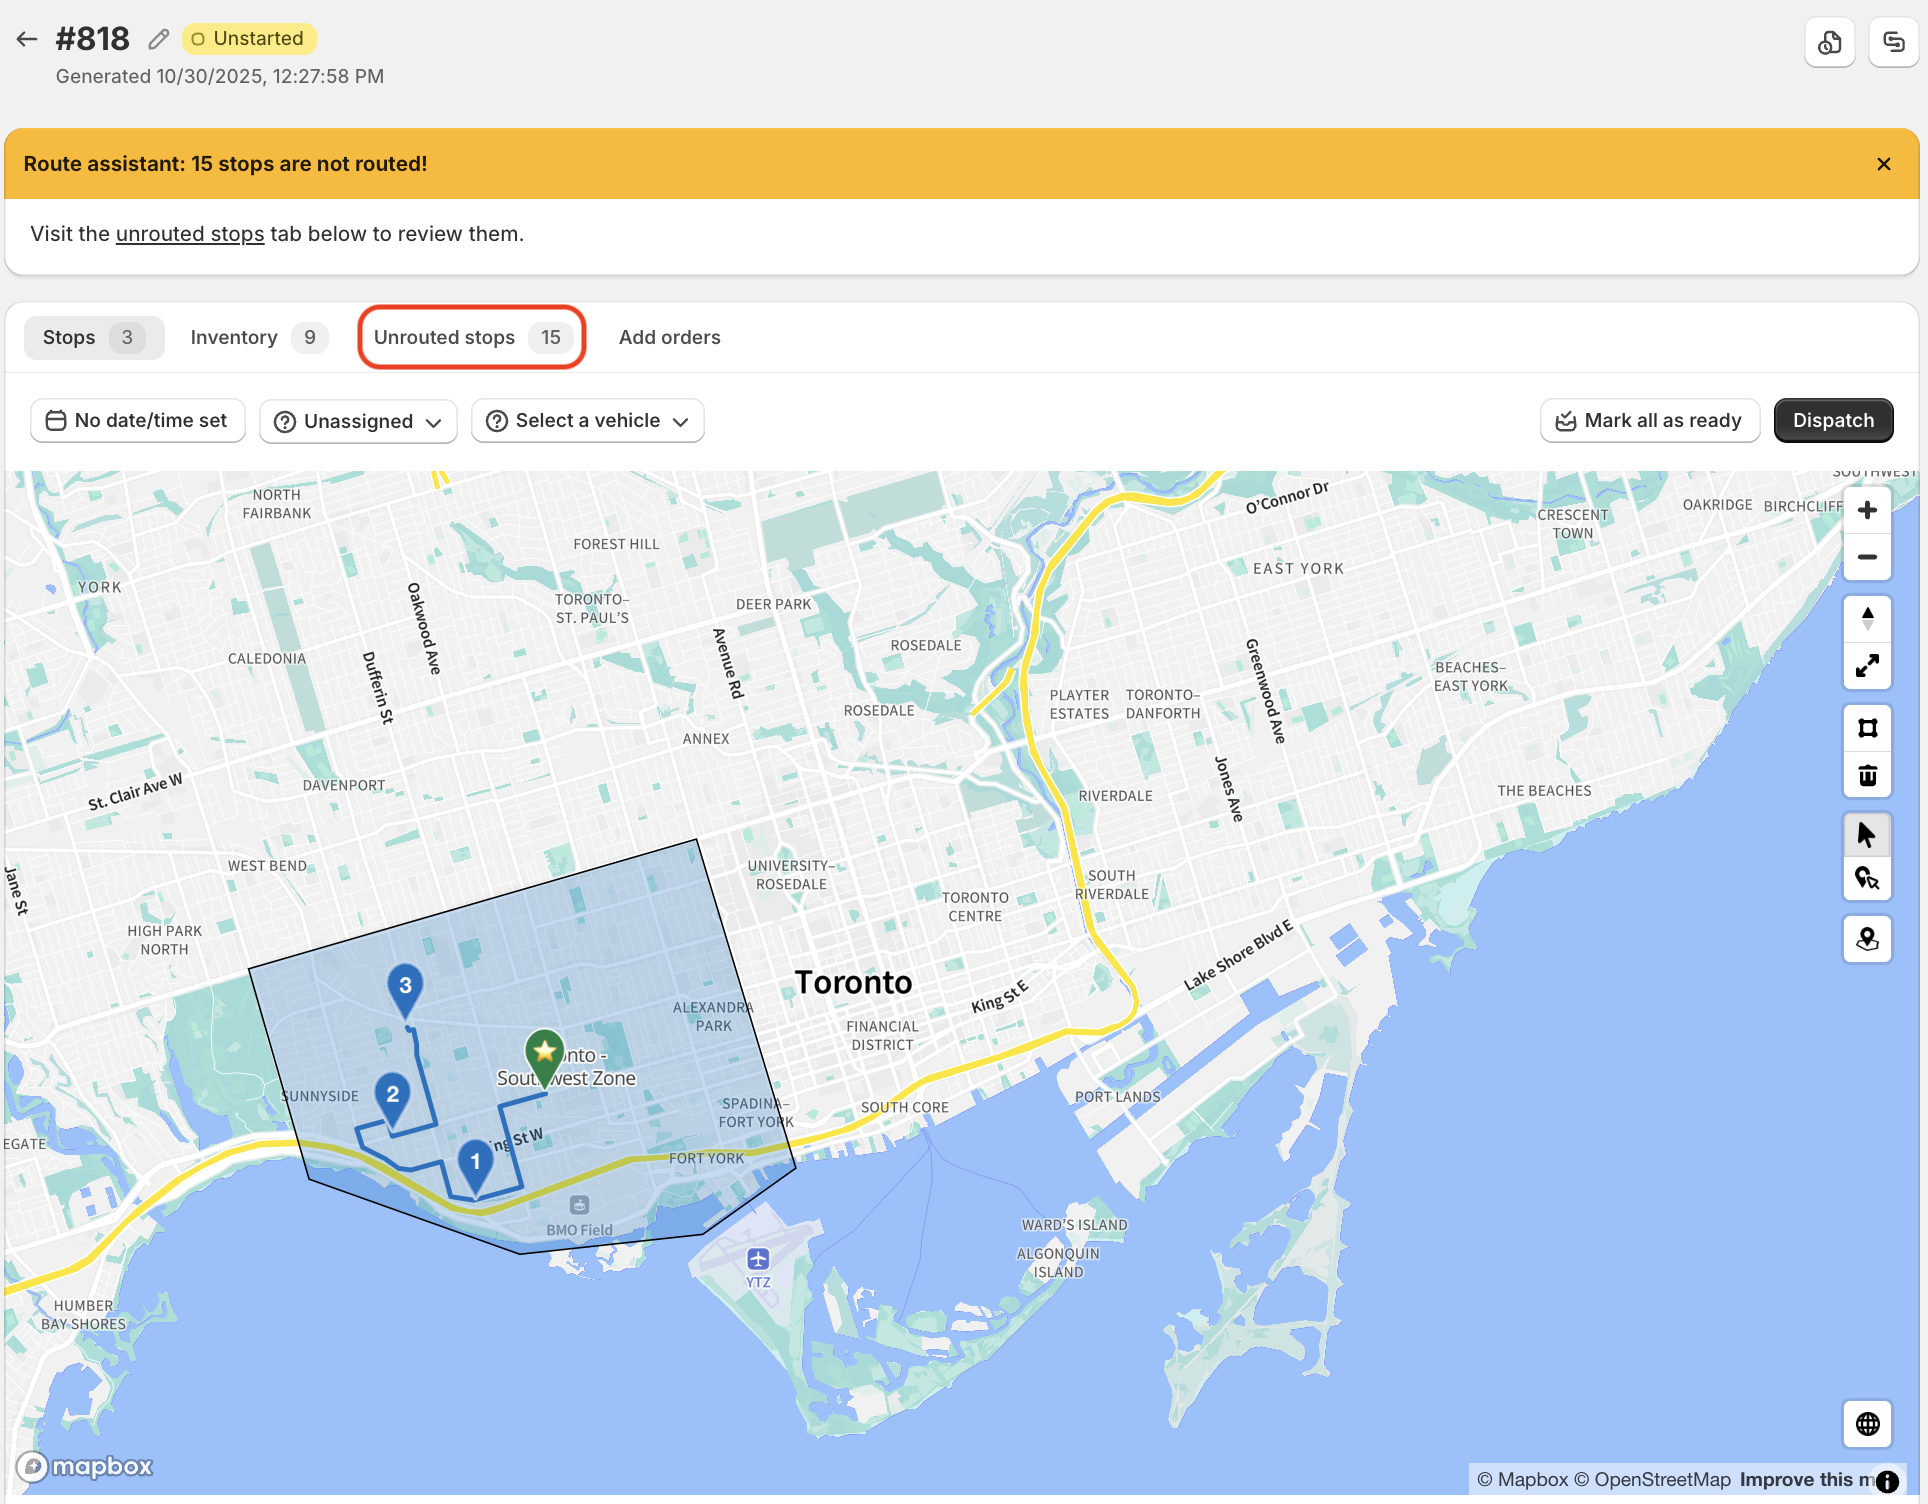Expand the Unassigned driver dropdown
Screen dimensions: 1928x1504
point(358,421)
